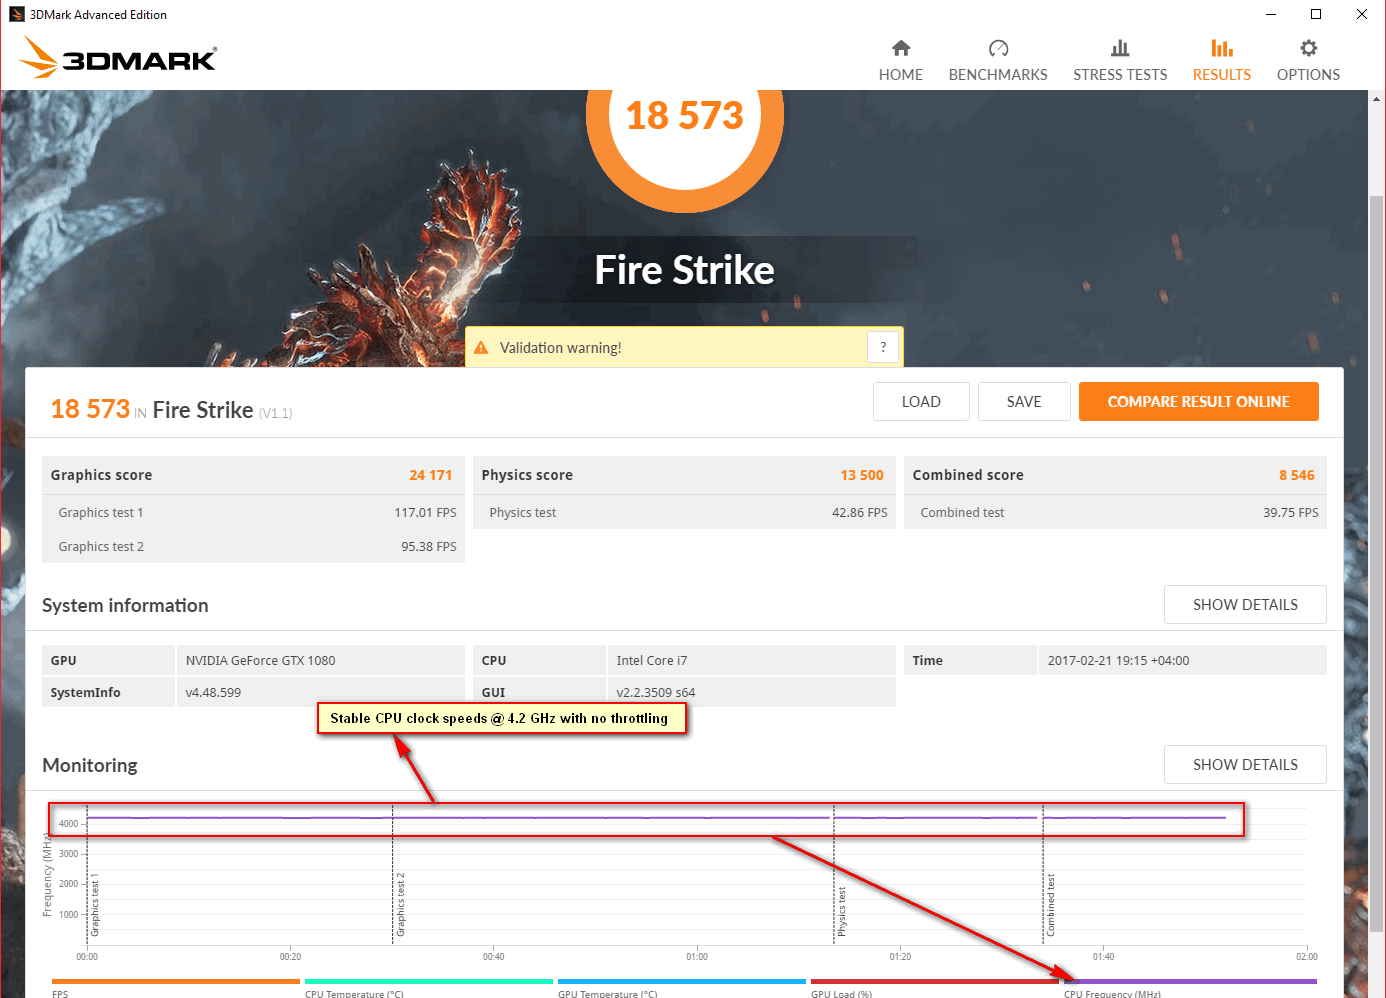1386x998 pixels.
Task: Toggle the blue GPU Temperature legend bar
Action: (x=682, y=982)
